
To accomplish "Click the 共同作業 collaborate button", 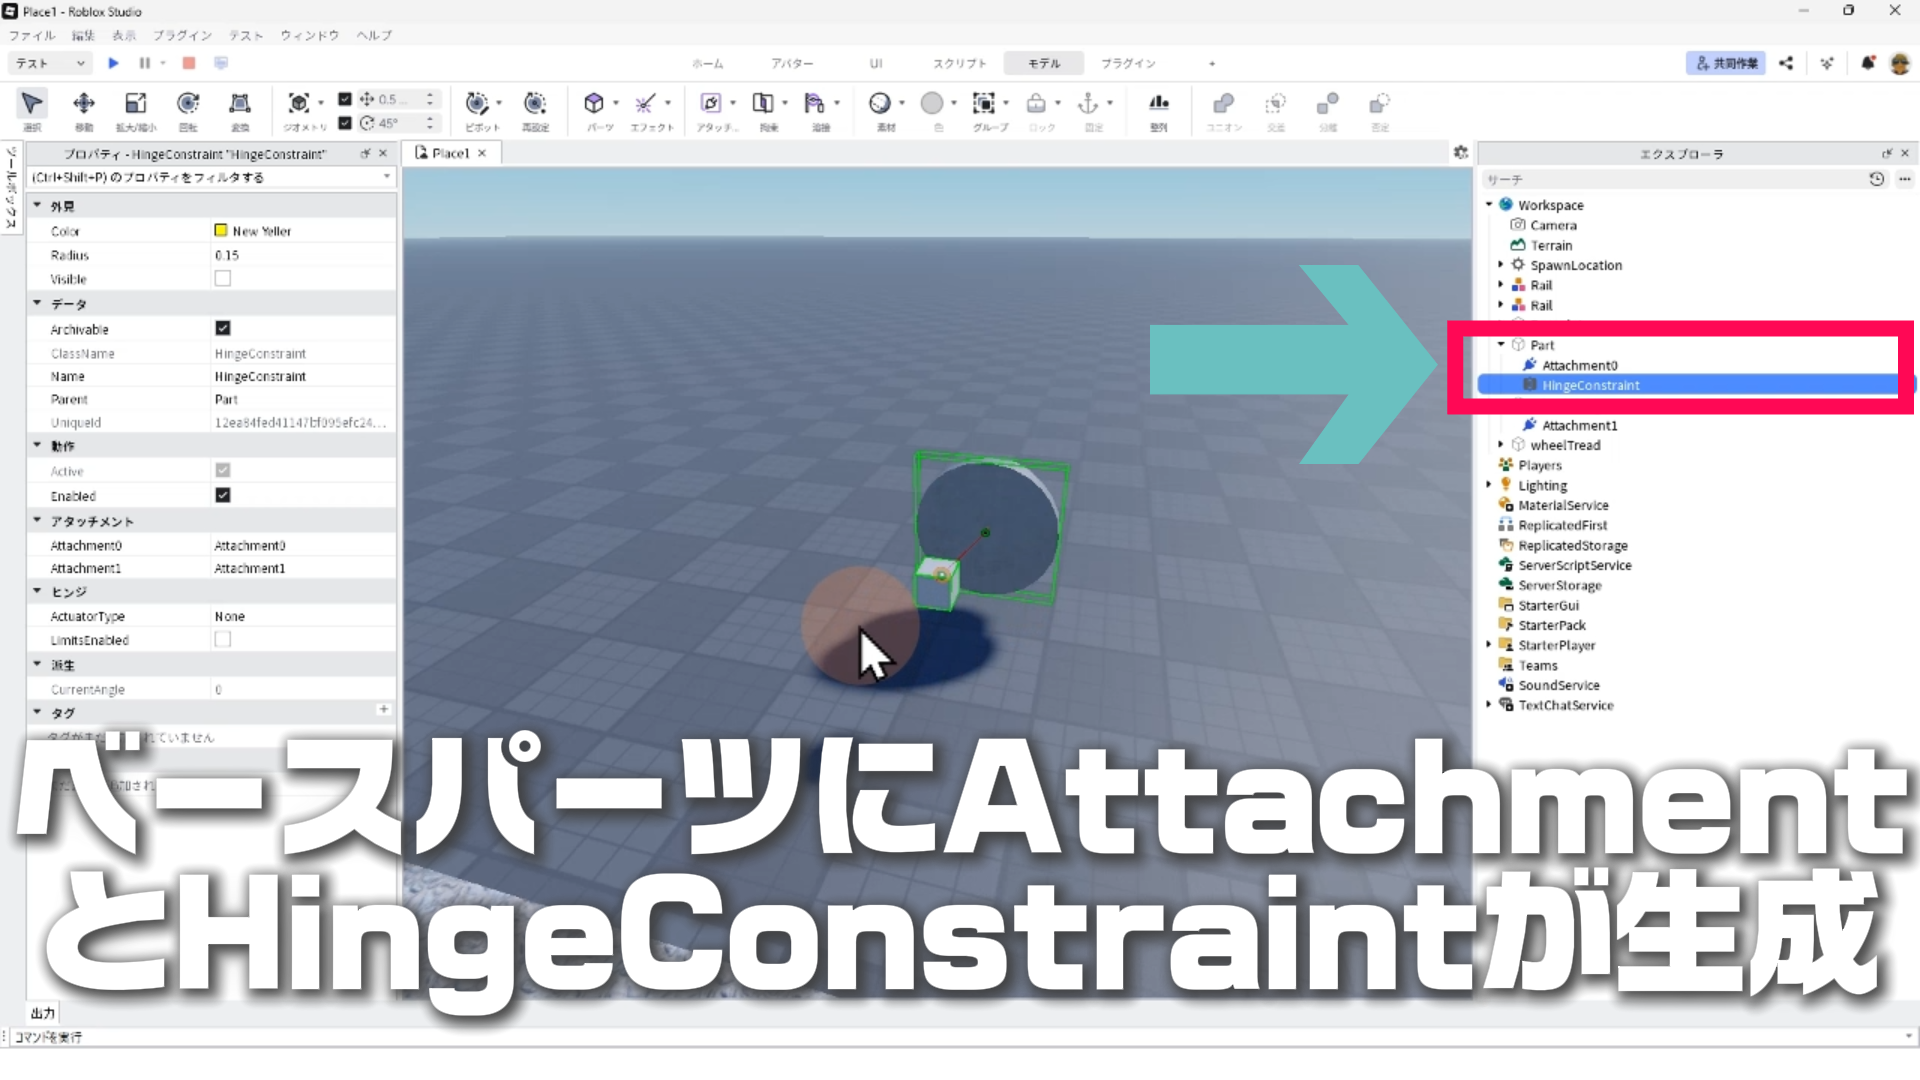I will [x=1726, y=63].
